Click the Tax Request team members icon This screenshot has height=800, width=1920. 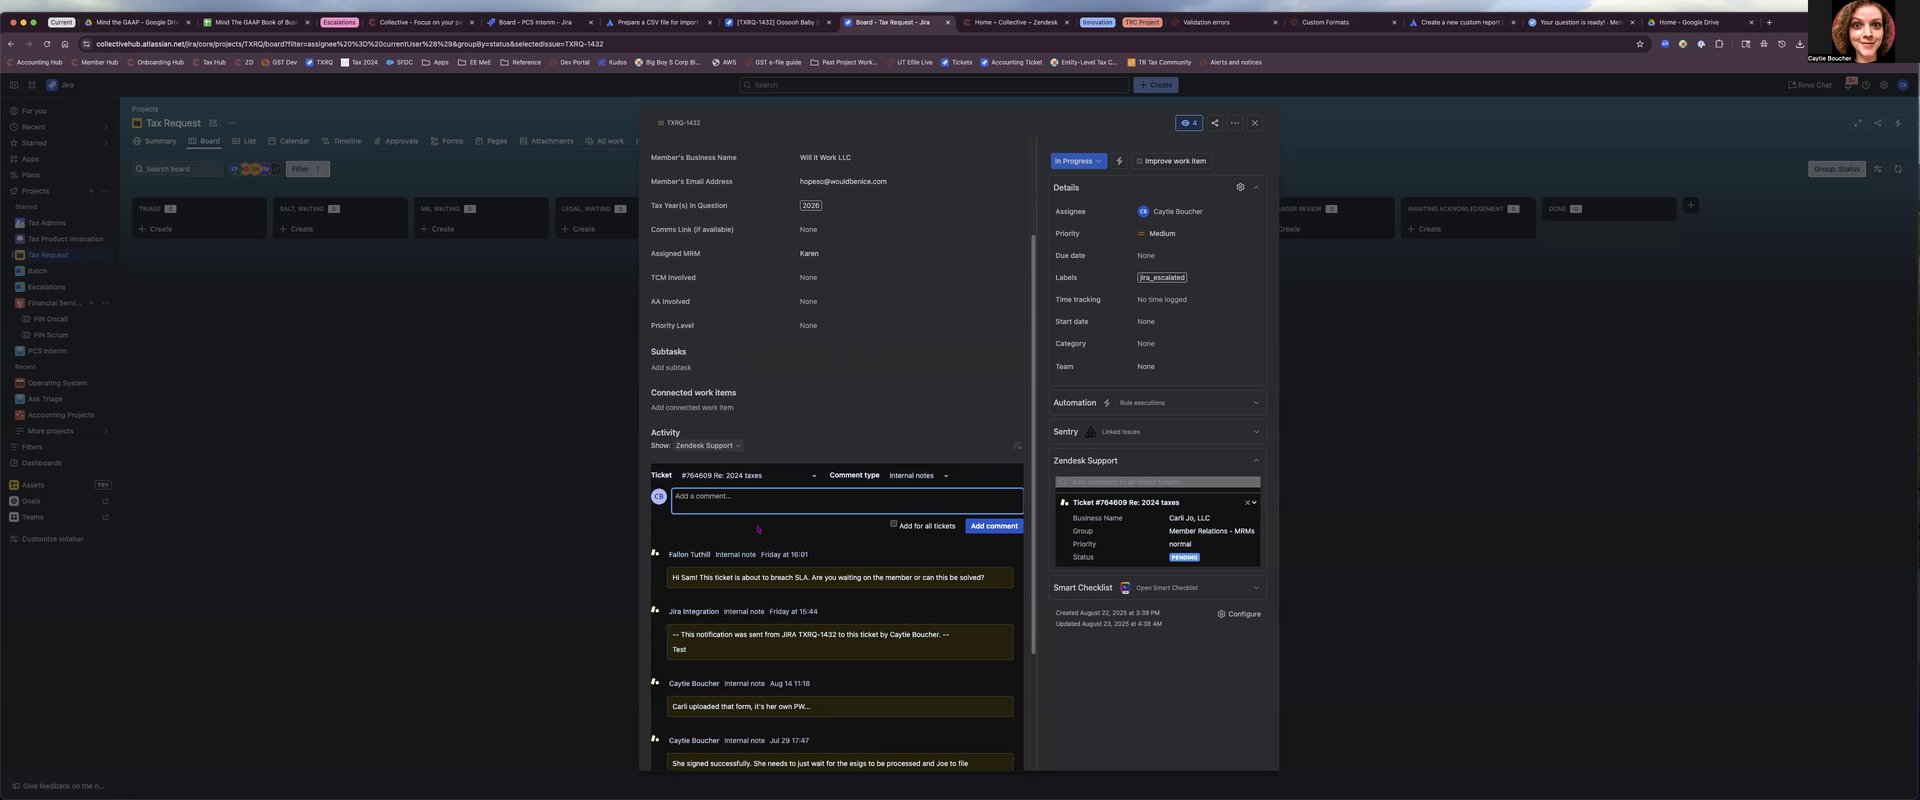point(212,123)
